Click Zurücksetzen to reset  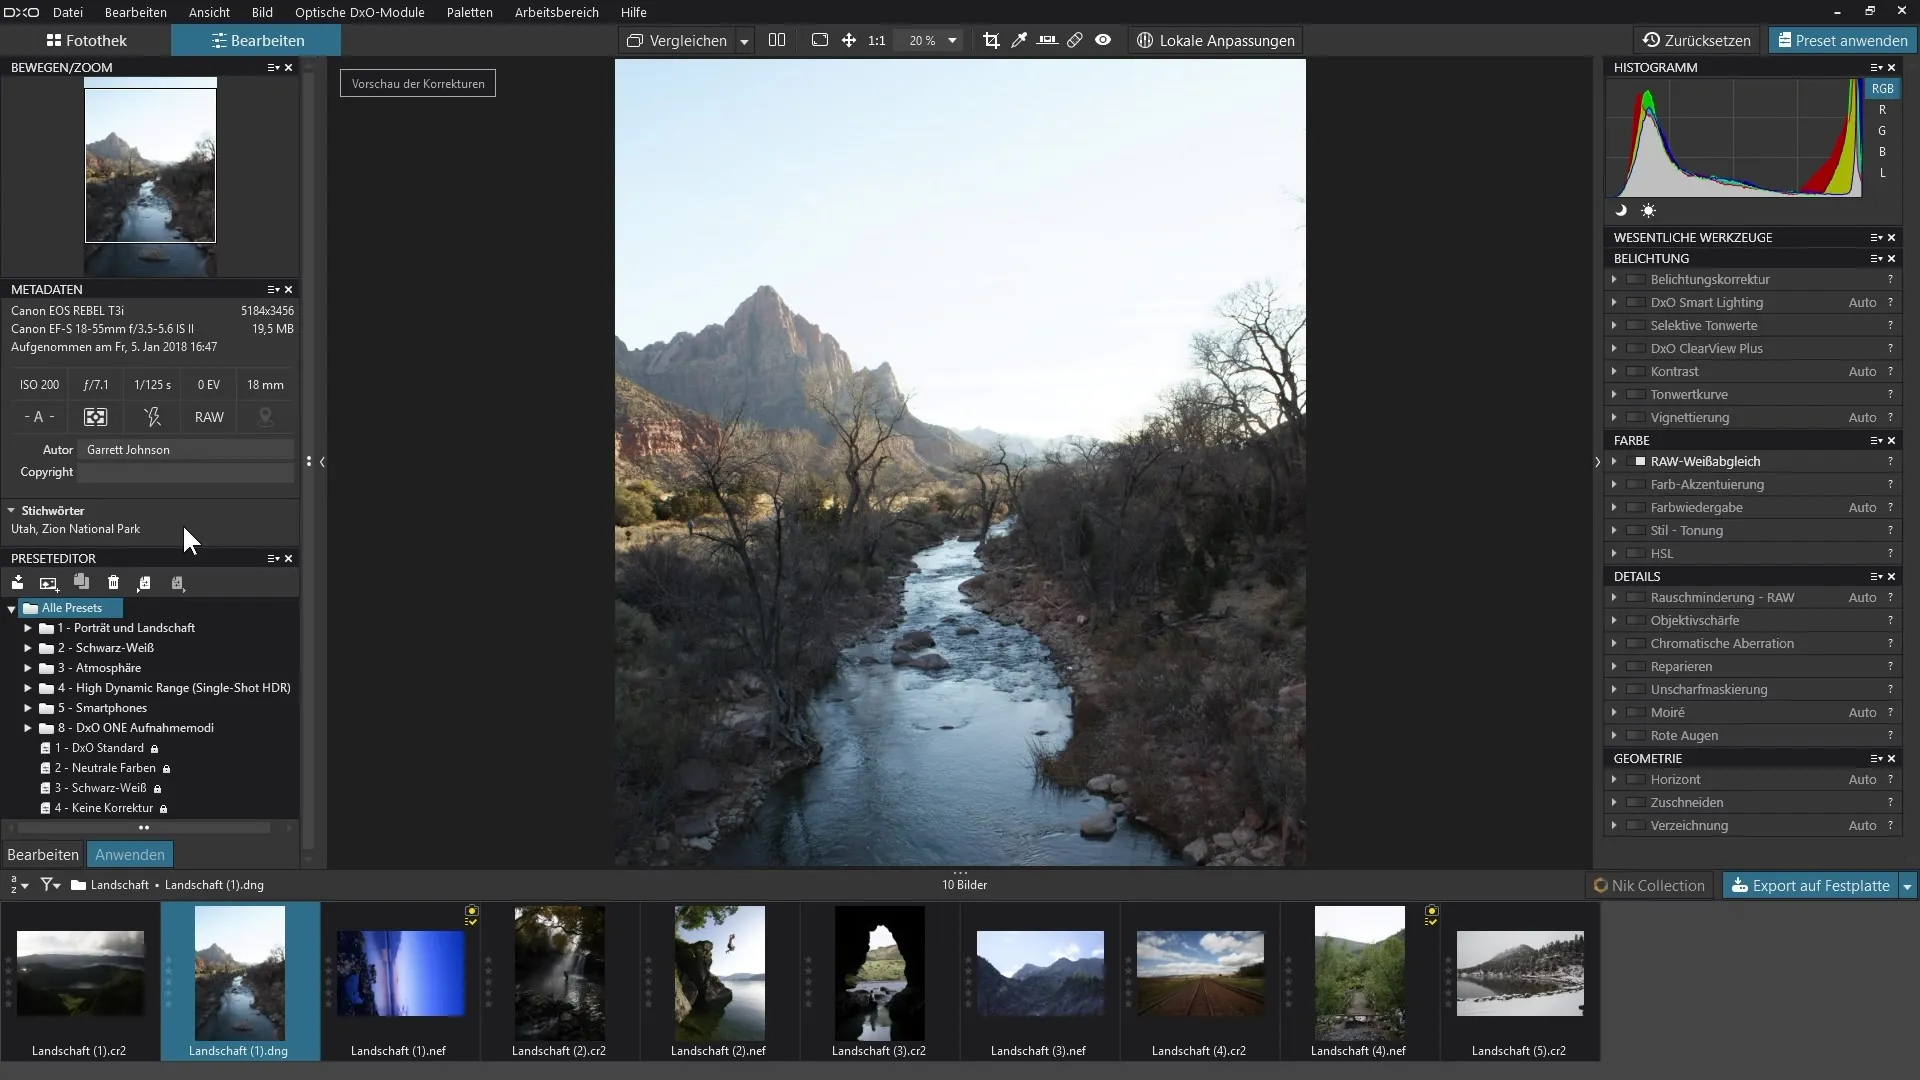(1697, 41)
